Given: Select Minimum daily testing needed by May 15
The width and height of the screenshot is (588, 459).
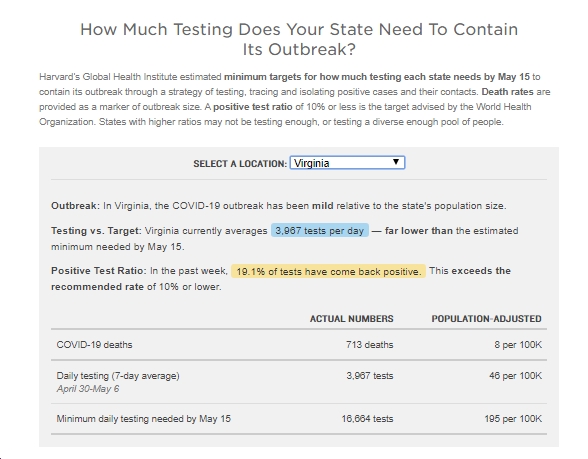Looking at the screenshot, I should [x=144, y=418].
